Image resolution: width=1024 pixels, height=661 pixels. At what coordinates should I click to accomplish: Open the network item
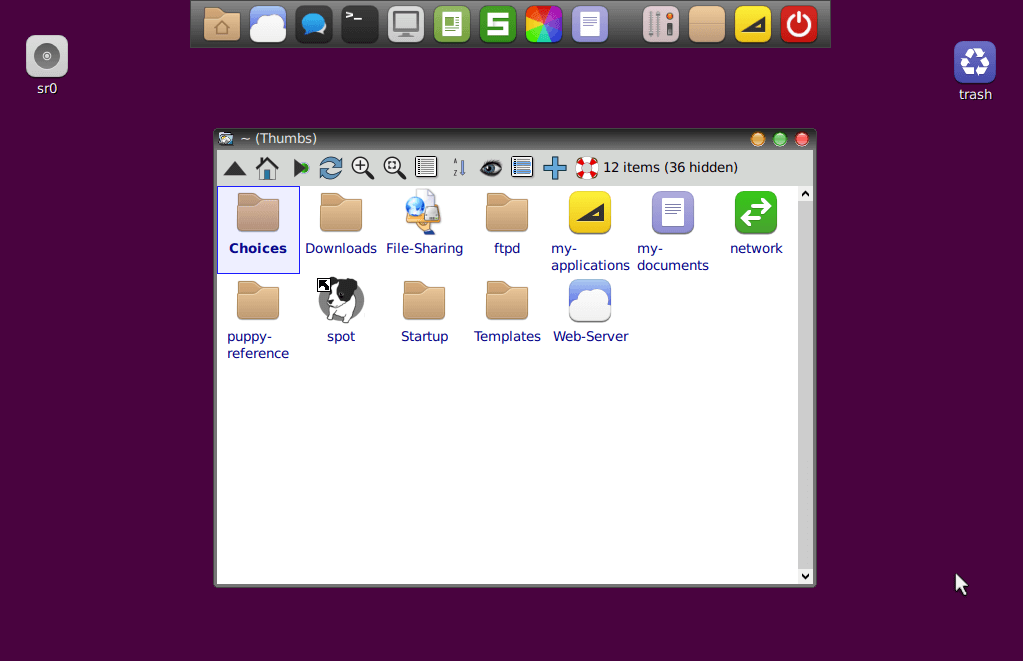[x=756, y=223]
